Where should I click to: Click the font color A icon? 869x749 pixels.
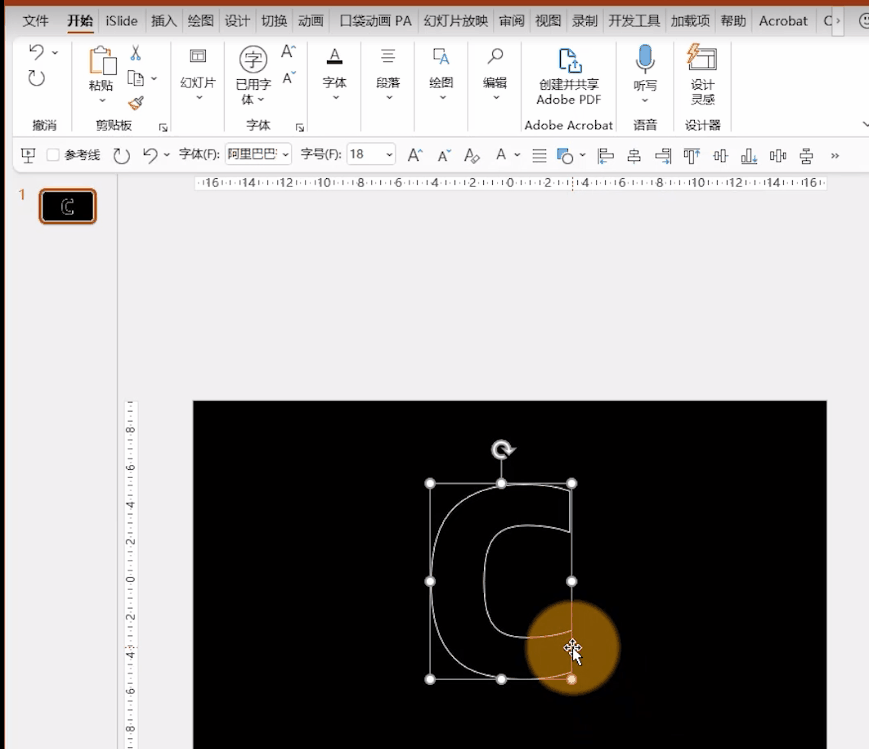coord(501,155)
